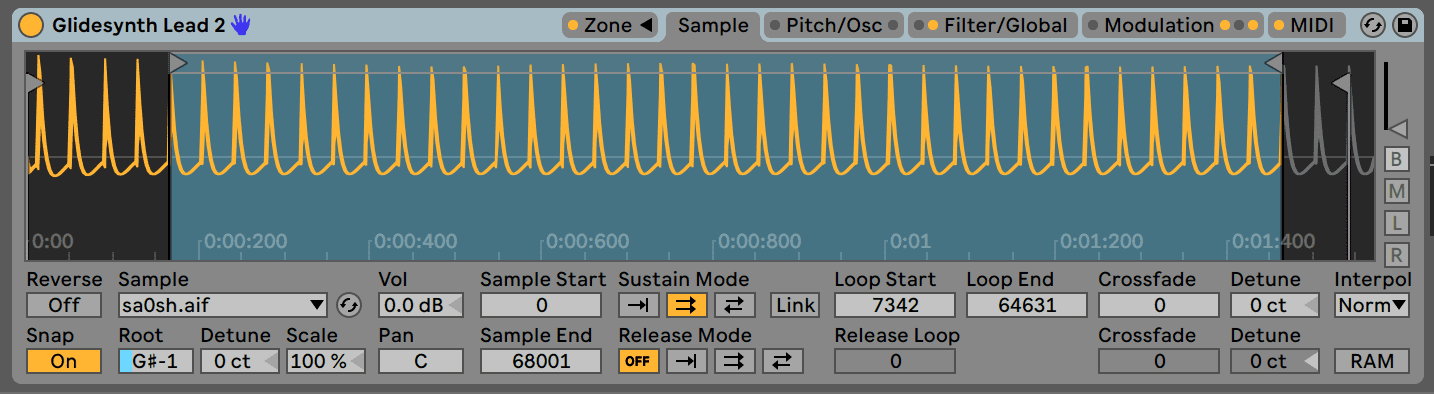Toggle the Reverse Off button
The height and width of the screenshot is (394, 1434).
pyautogui.click(x=64, y=305)
